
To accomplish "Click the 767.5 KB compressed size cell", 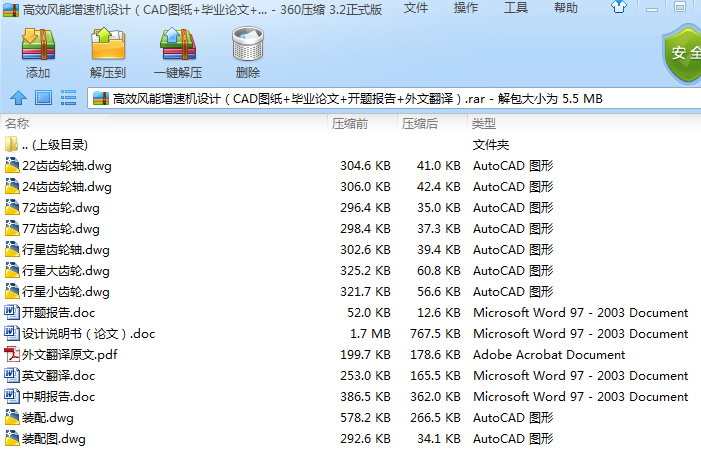I will pos(435,333).
